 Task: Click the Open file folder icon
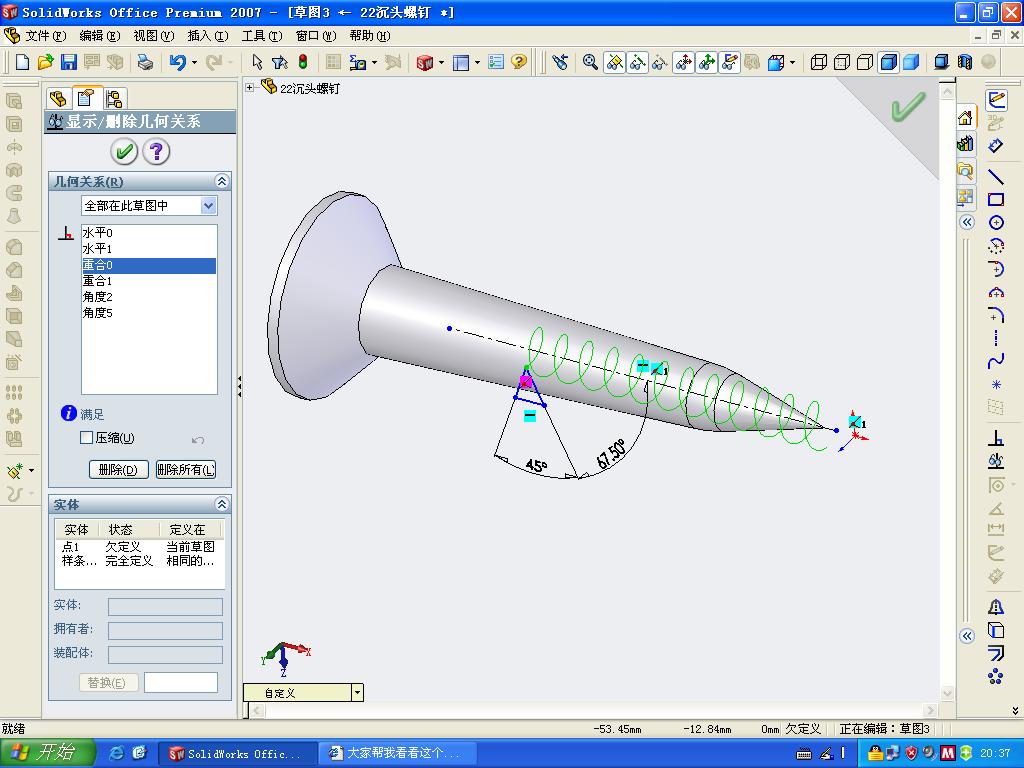pyautogui.click(x=45, y=62)
